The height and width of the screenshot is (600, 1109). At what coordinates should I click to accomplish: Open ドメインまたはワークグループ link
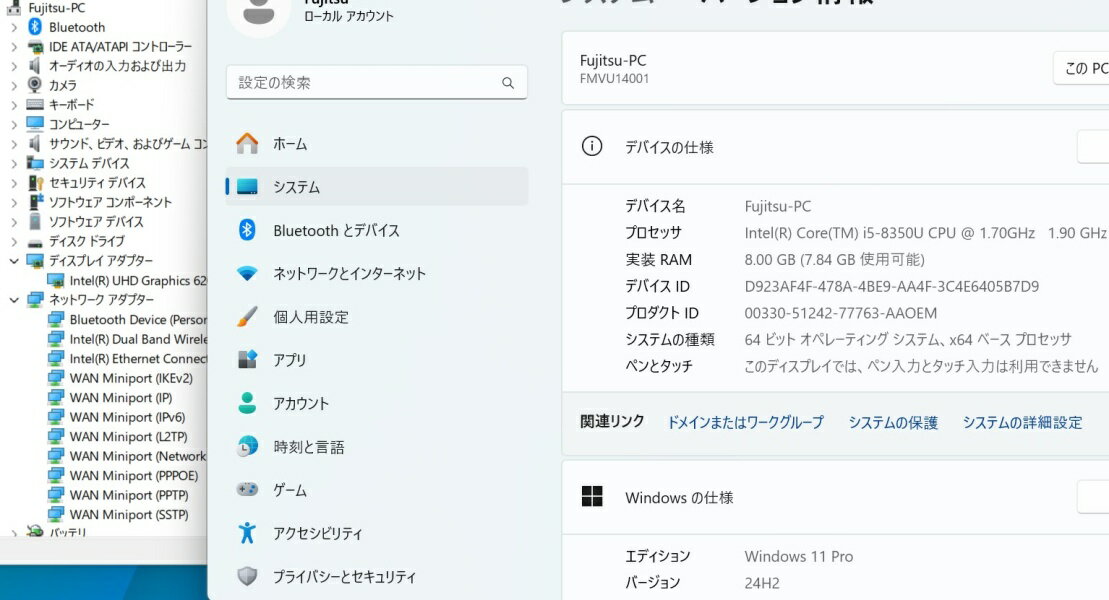point(745,423)
